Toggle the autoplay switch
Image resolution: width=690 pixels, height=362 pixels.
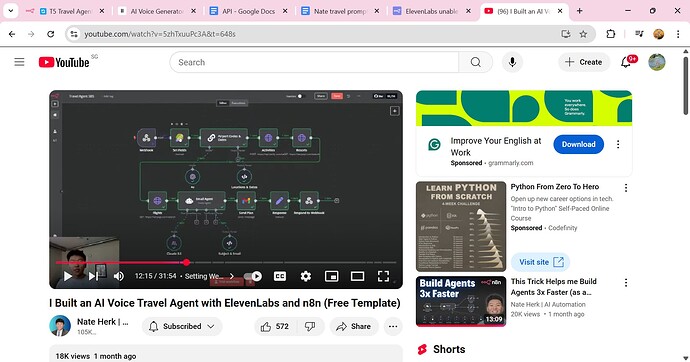pyautogui.click(x=253, y=276)
